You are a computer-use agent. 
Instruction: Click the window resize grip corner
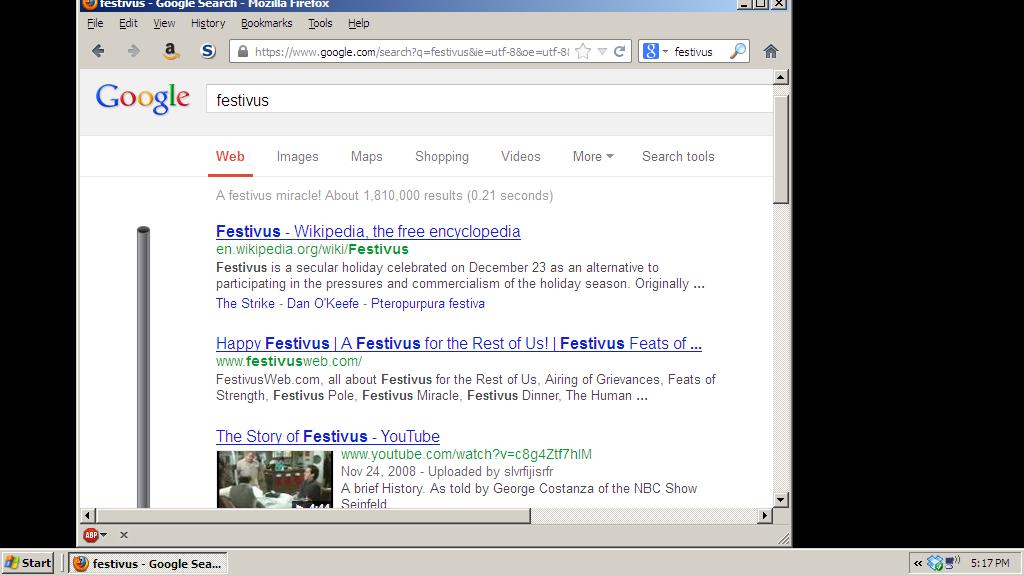click(x=784, y=538)
